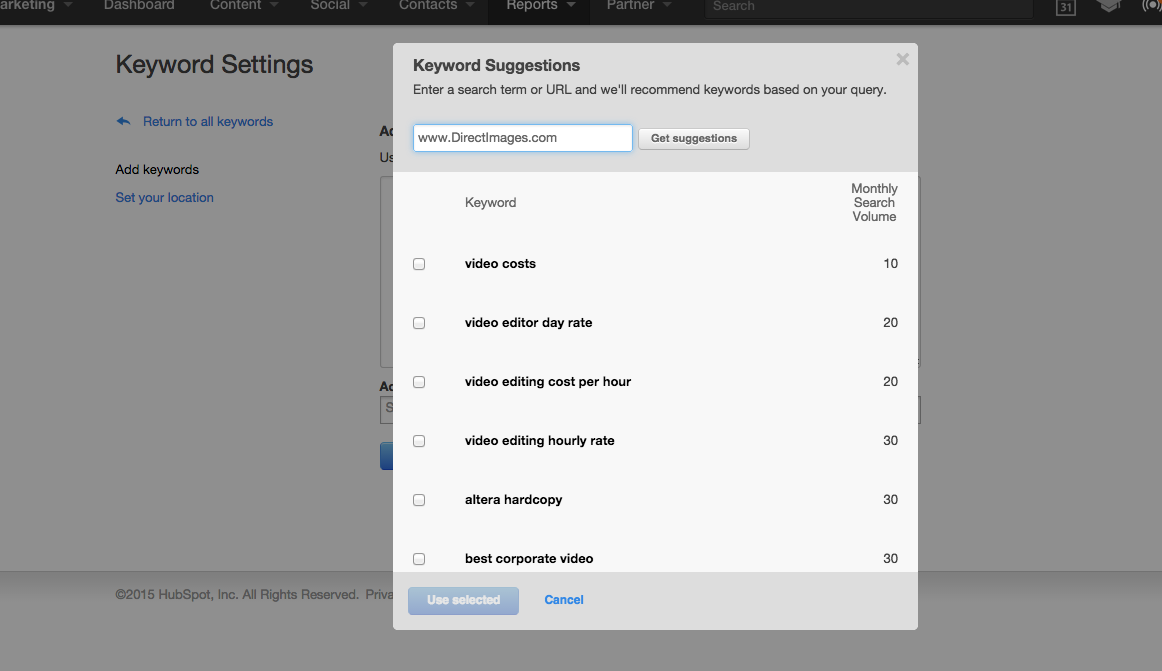Close the Keyword Suggestions dialog
Image resolution: width=1162 pixels, height=671 pixels.
click(x=902, y=60)
